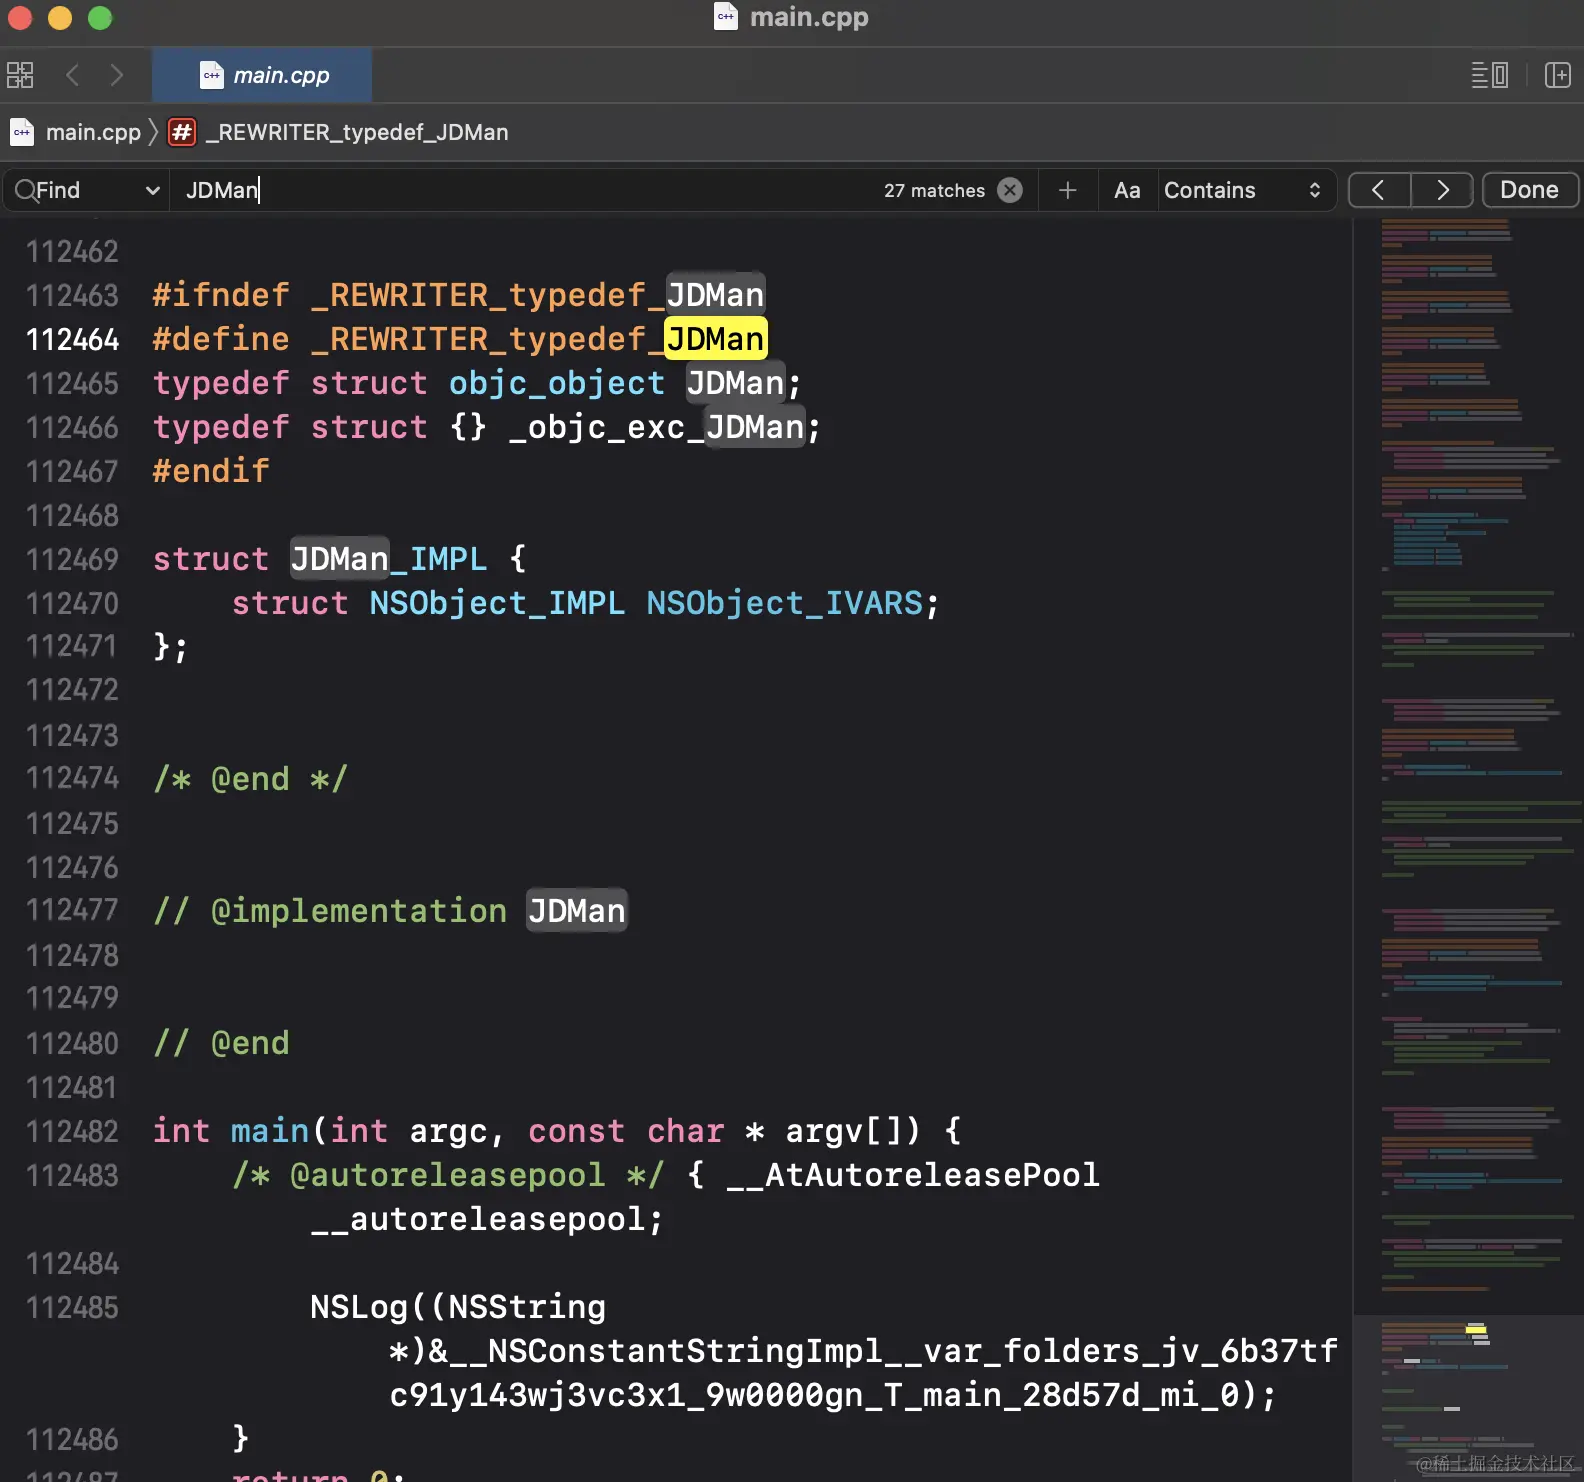Click the main.cpp file icon in title bar
The height and width of the screenshot is (1482, 1584).
tap(726, 17)
